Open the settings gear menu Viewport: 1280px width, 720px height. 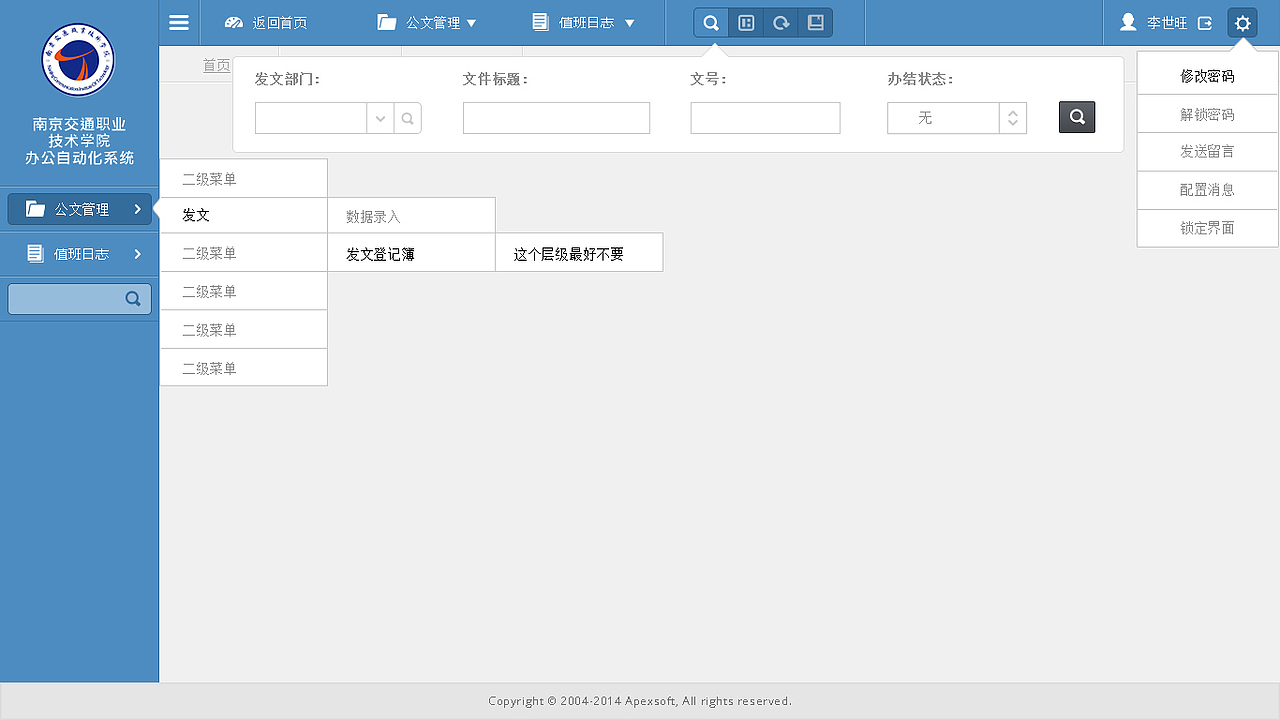pos(1242,21)
